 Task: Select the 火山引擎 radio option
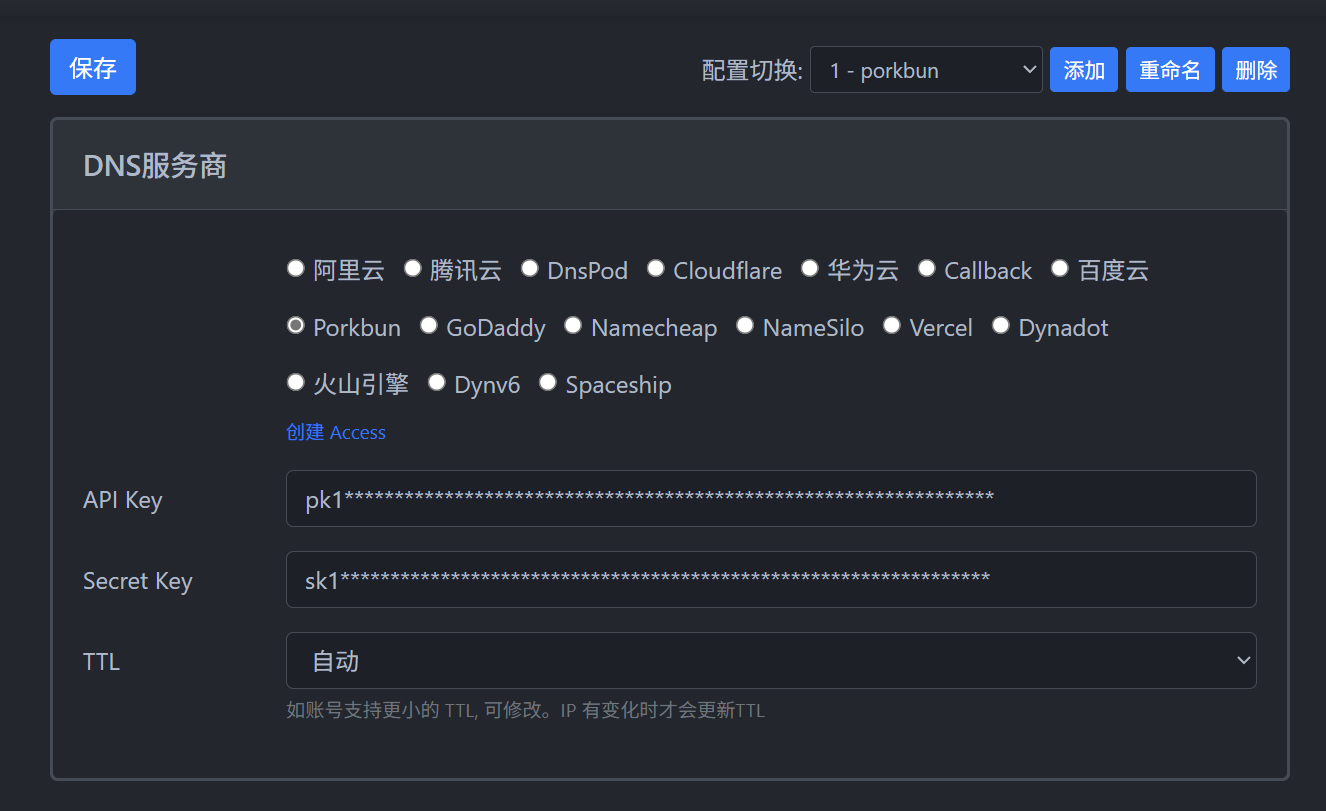(295, 382)
